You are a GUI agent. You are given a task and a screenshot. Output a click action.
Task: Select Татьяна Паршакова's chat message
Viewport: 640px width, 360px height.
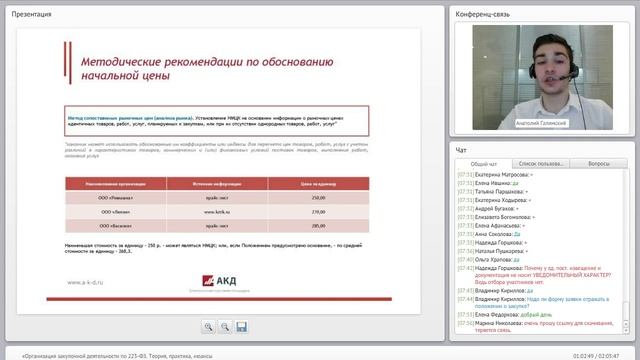pyautogui.click(x=493, y=191)
